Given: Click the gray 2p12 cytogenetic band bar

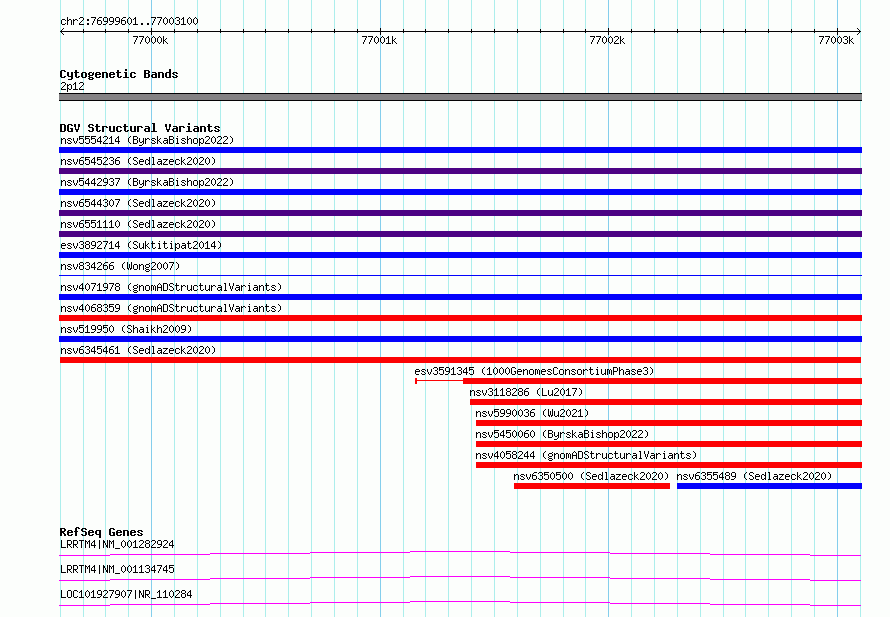Looking at the screenshot, I should coord(460,97).
